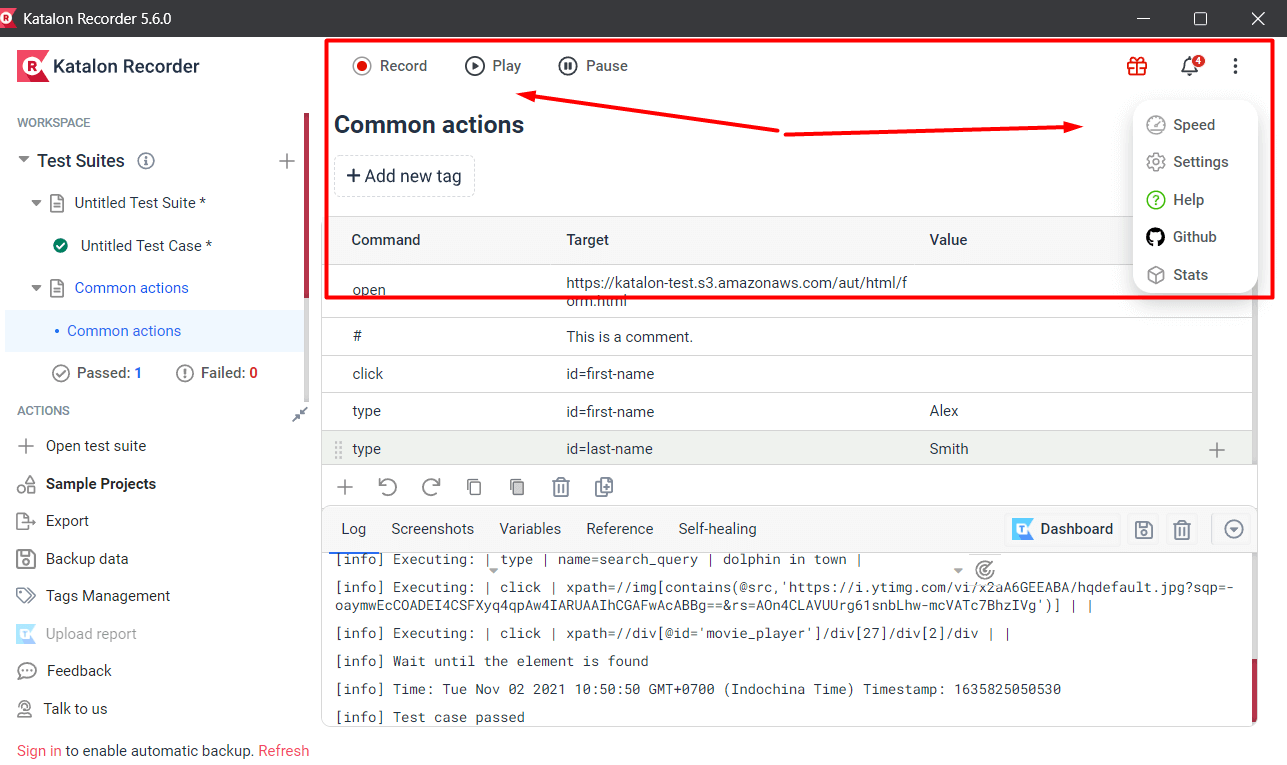
Task: Open the Dashboard from log panel
Action: tap(1063, 529)
